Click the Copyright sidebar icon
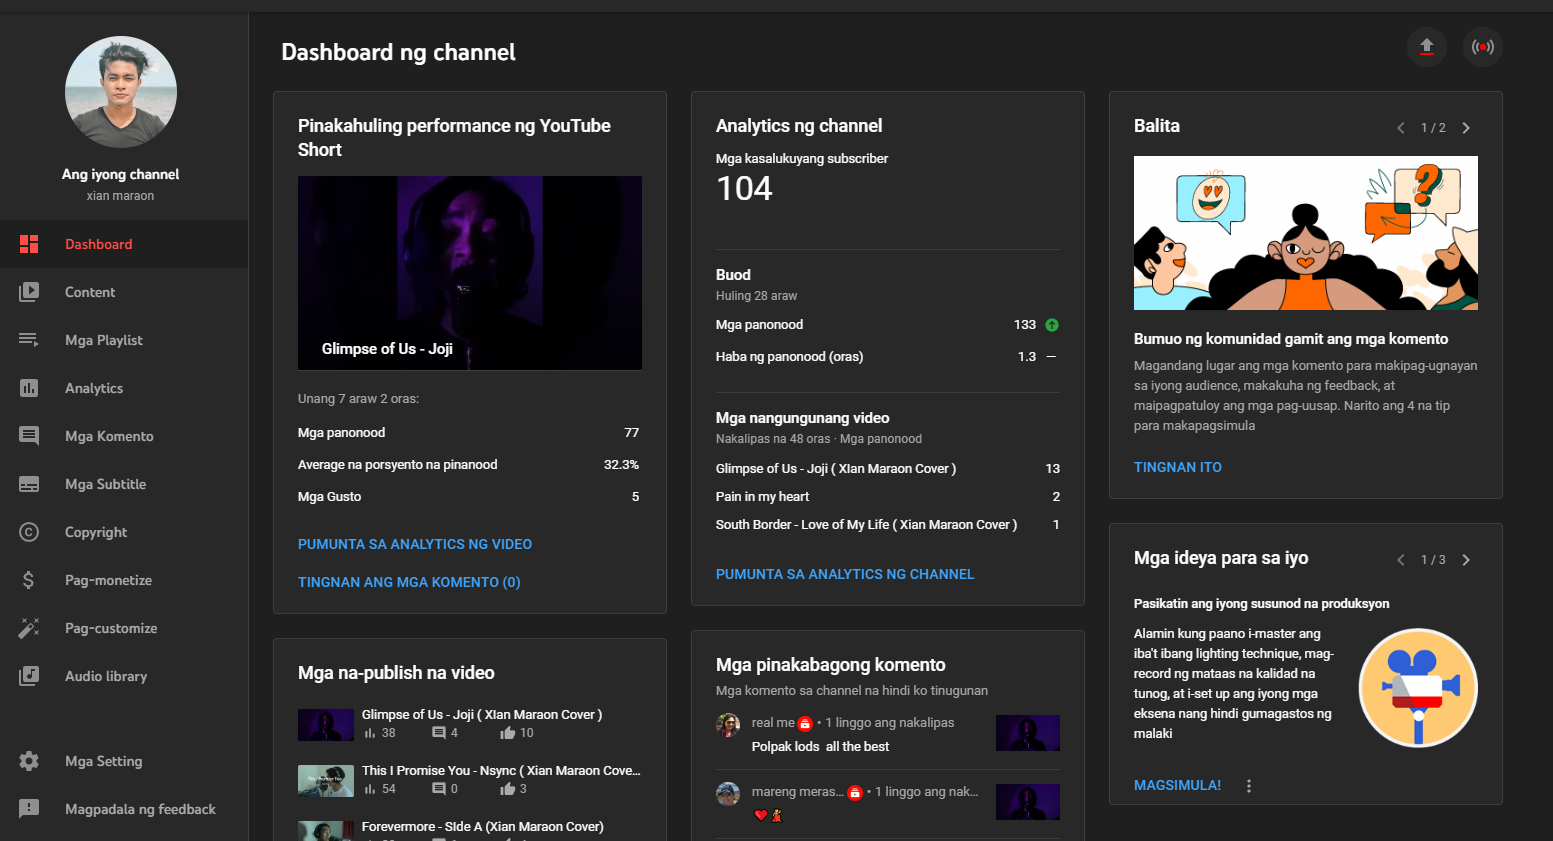The height and width of the screenshot is (841, 1553). point(29,532)
